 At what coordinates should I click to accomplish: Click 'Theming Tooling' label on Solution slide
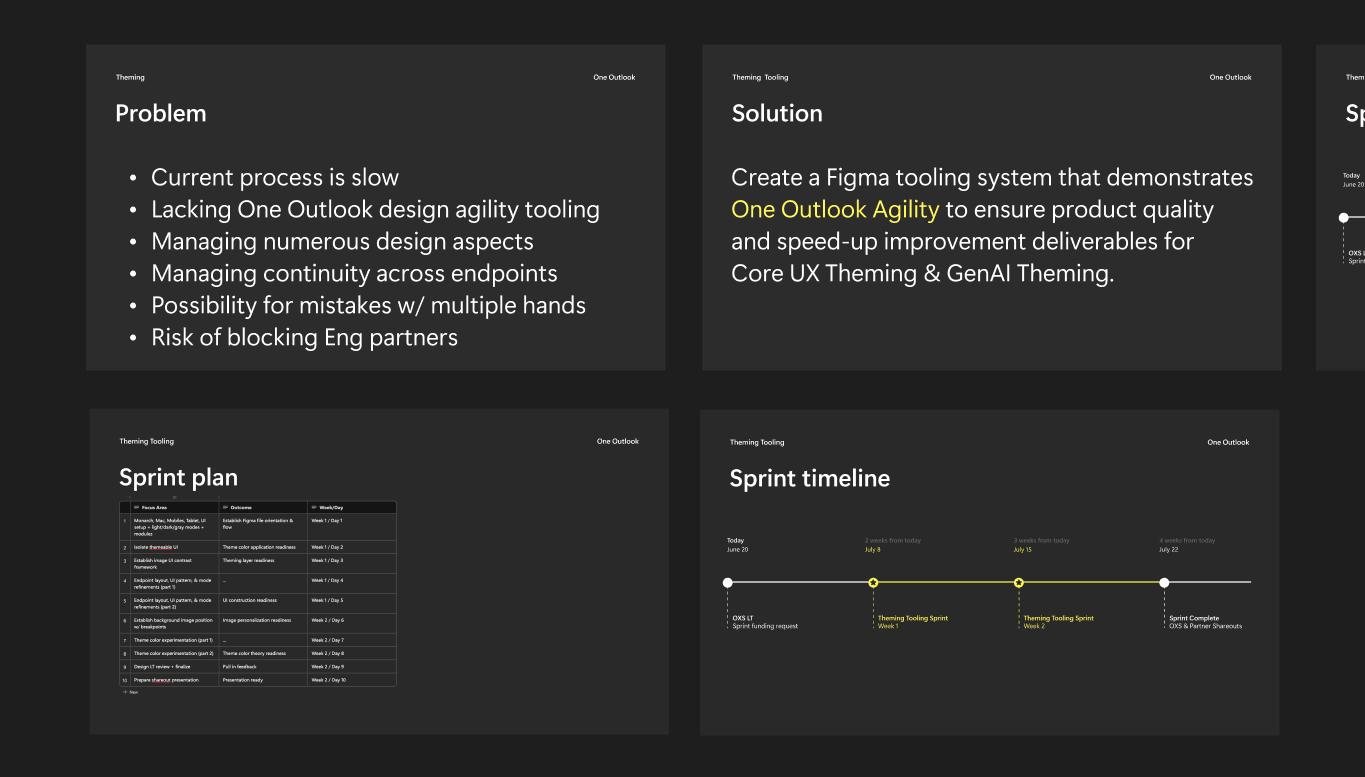(x=760, y=77)
